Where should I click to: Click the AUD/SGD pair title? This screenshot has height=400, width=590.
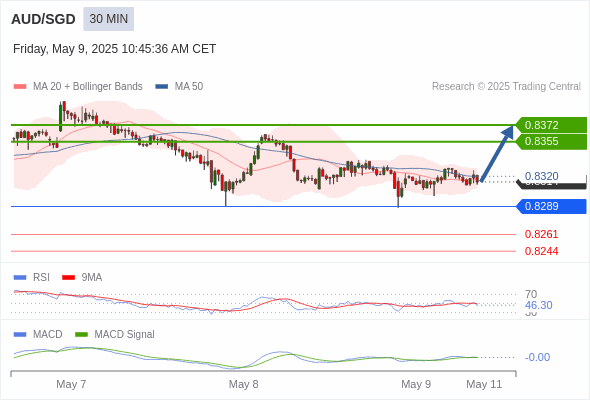pyautogui.click(x=43, y=19)
